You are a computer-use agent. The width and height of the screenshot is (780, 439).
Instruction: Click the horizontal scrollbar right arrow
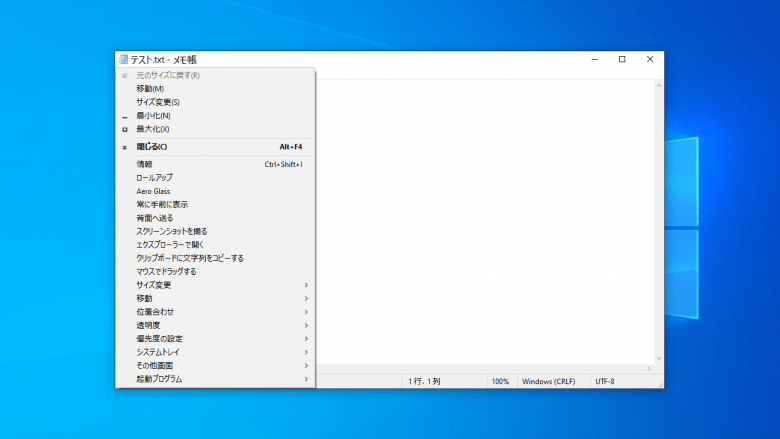click(x=649, y=368)
